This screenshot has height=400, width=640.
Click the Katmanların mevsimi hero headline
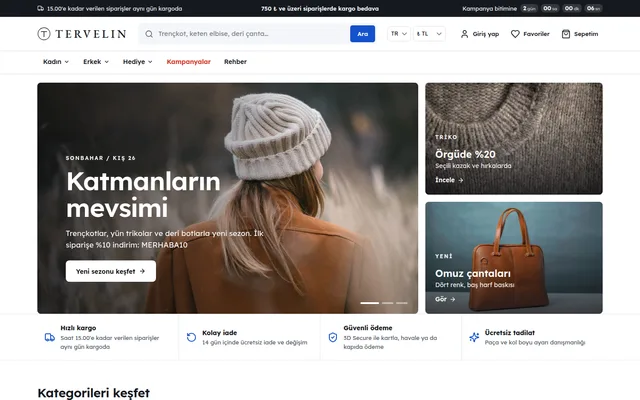(x=143, y=195)
